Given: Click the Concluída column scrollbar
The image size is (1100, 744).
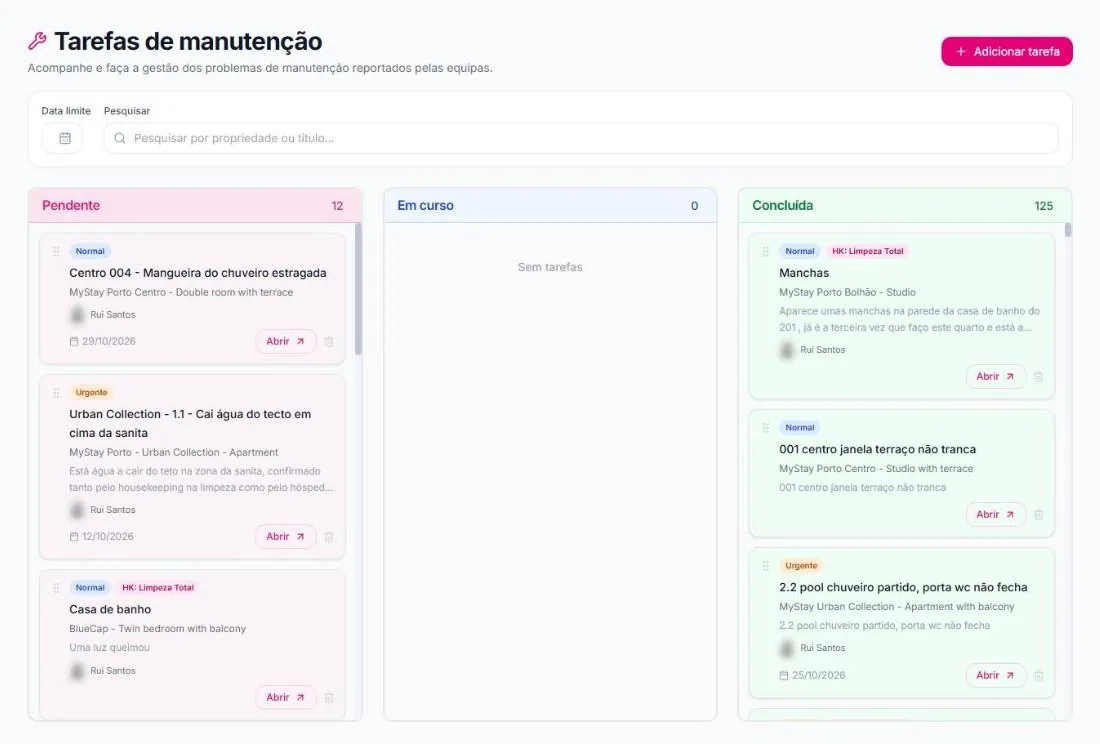Looking at the screenshot, I should click(x=1068, y=230).
